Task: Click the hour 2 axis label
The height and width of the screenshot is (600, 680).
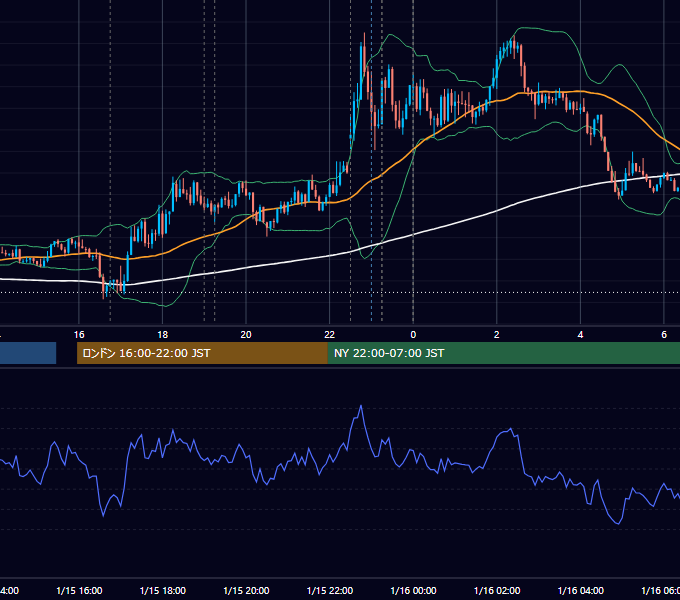Action: pos(497,334)
